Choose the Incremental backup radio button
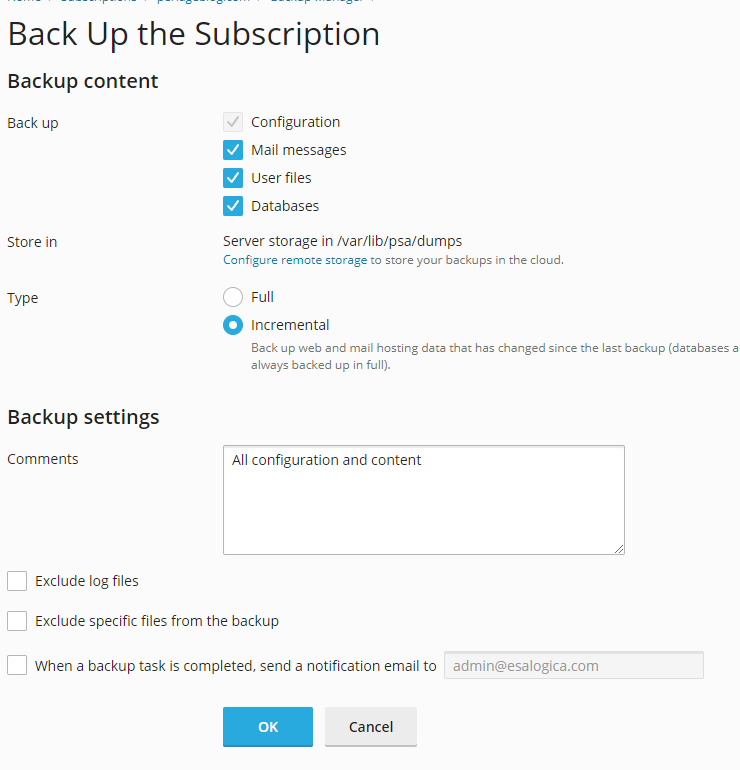 [x=233, y=325]
